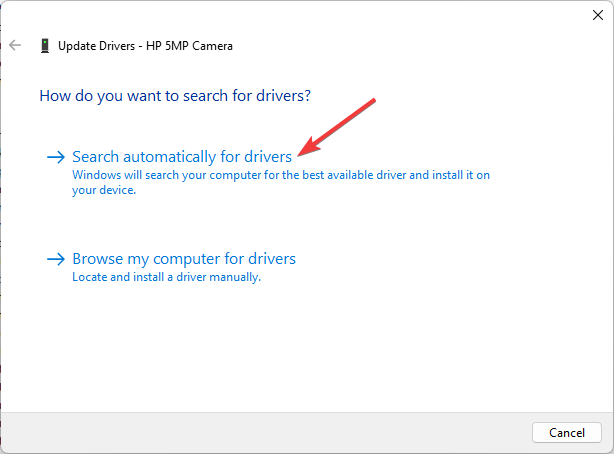Image resolution: width=614 pixels, height=454 pixels.
Task: Click 'How do you want to search' heading
Action: pyautogui.click(x=175, y=96)
